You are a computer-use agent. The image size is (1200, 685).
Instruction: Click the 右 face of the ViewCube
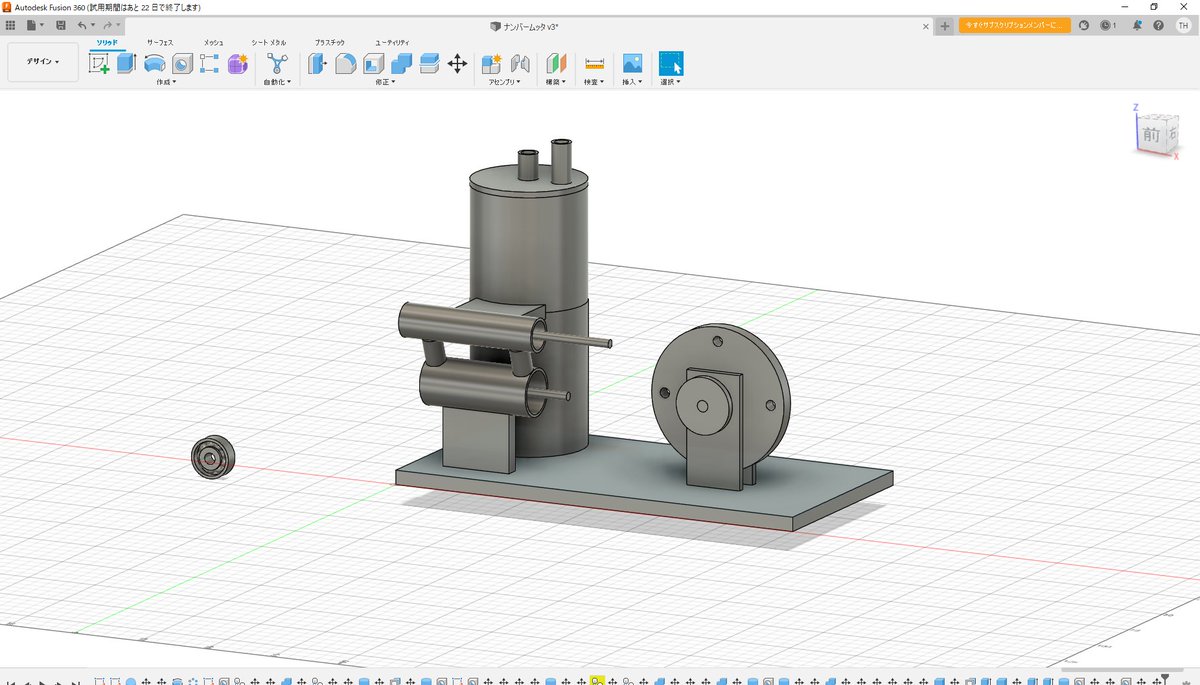coord(1171,132)
